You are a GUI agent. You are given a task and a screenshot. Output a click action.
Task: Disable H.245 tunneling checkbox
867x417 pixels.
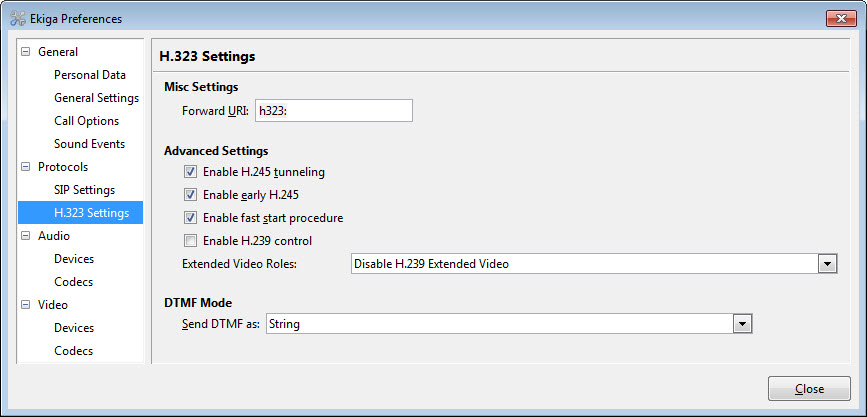click(x=190, y=172)
